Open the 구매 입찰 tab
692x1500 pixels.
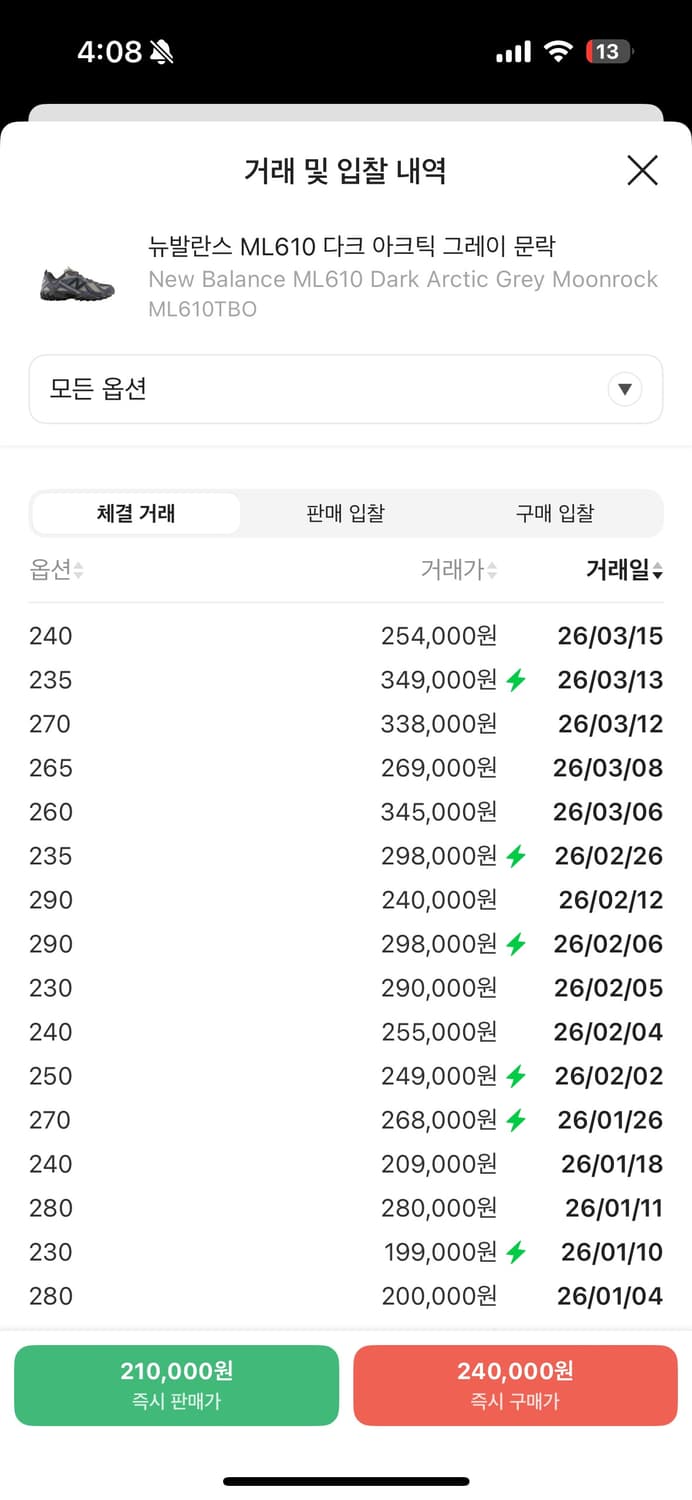[x=555, y=513]
